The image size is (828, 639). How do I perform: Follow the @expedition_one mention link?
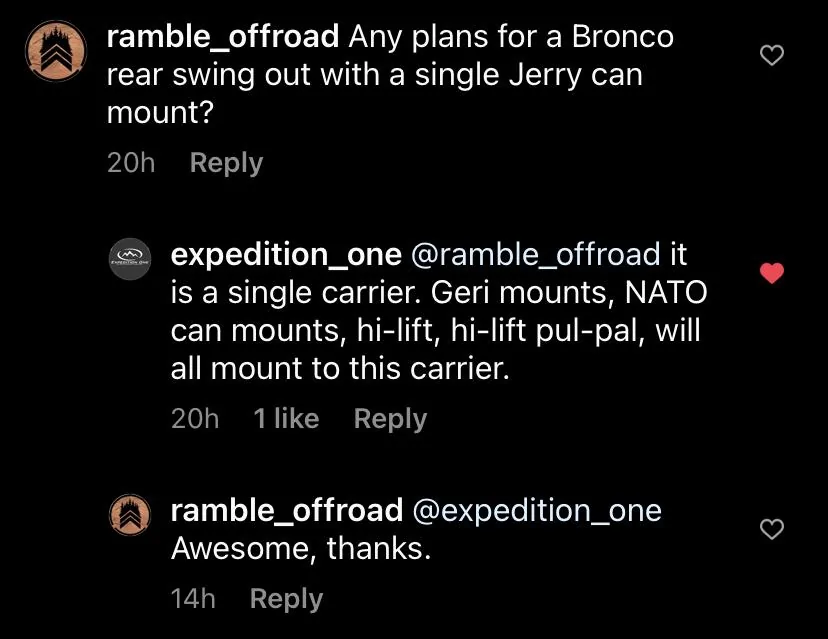[x=537, y=511]
